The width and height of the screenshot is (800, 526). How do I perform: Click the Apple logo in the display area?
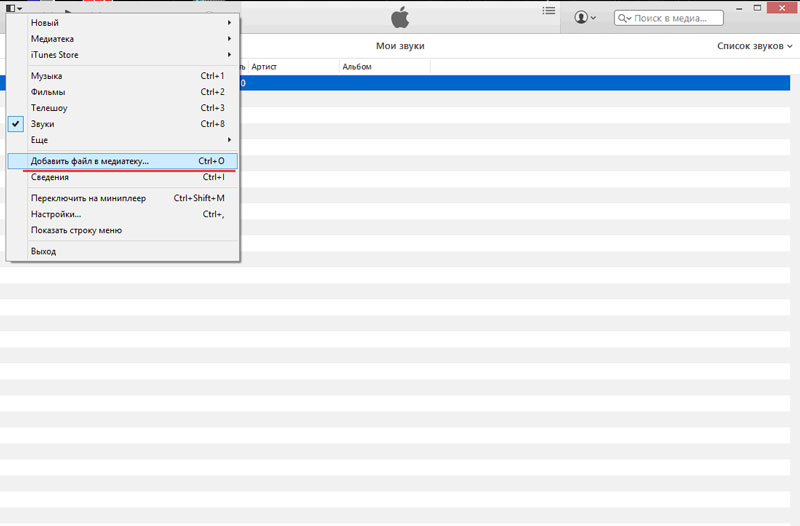click(400, 17)
